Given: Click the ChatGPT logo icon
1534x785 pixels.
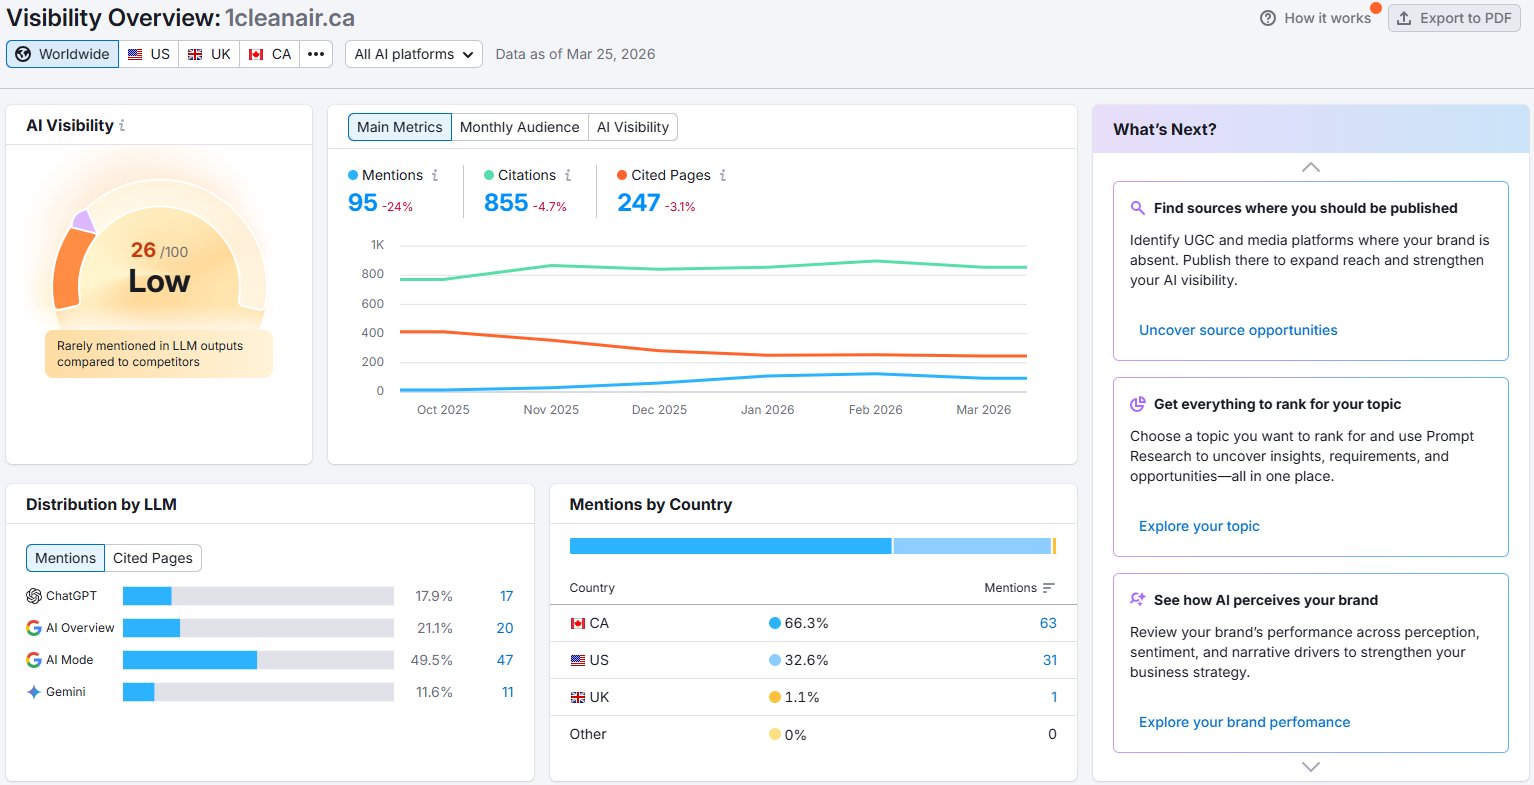Looking at the screenshot, I should pos(34,596).
